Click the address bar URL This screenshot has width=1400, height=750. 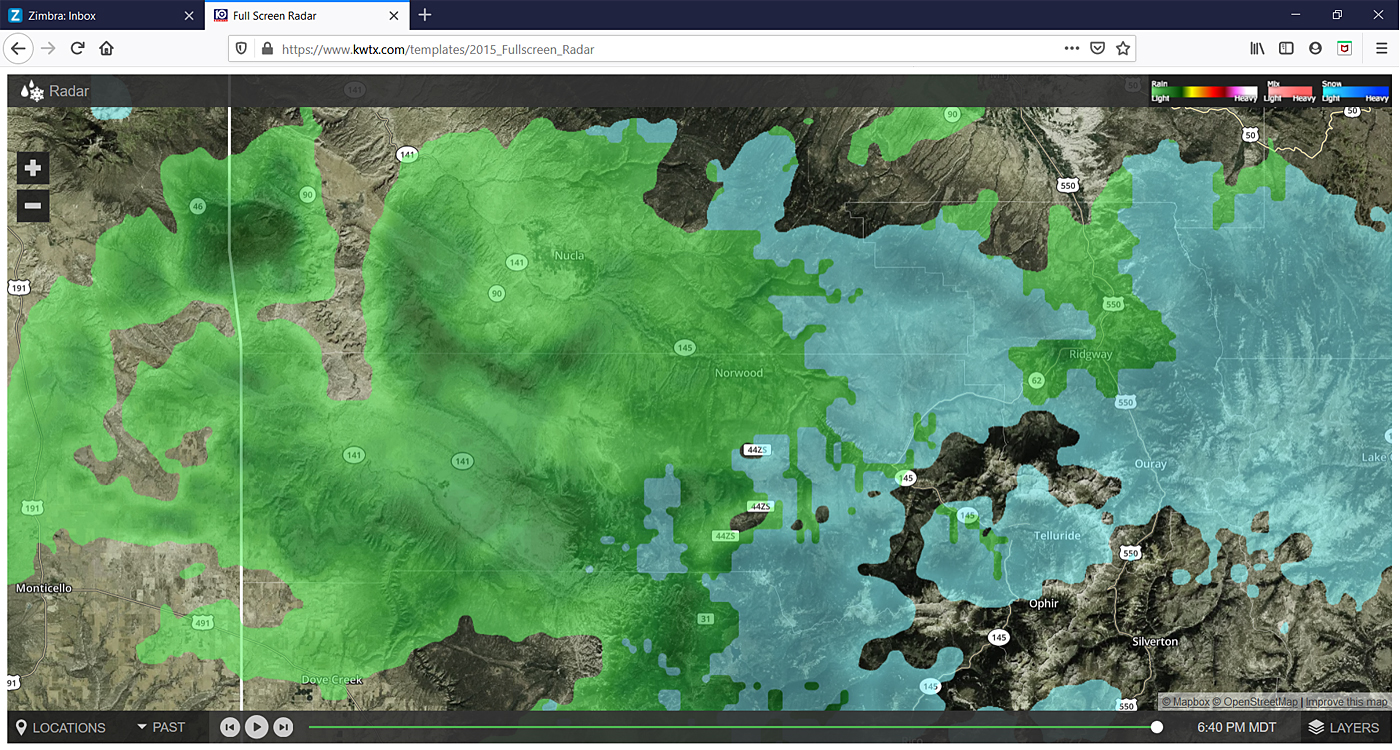coord(600,48)
